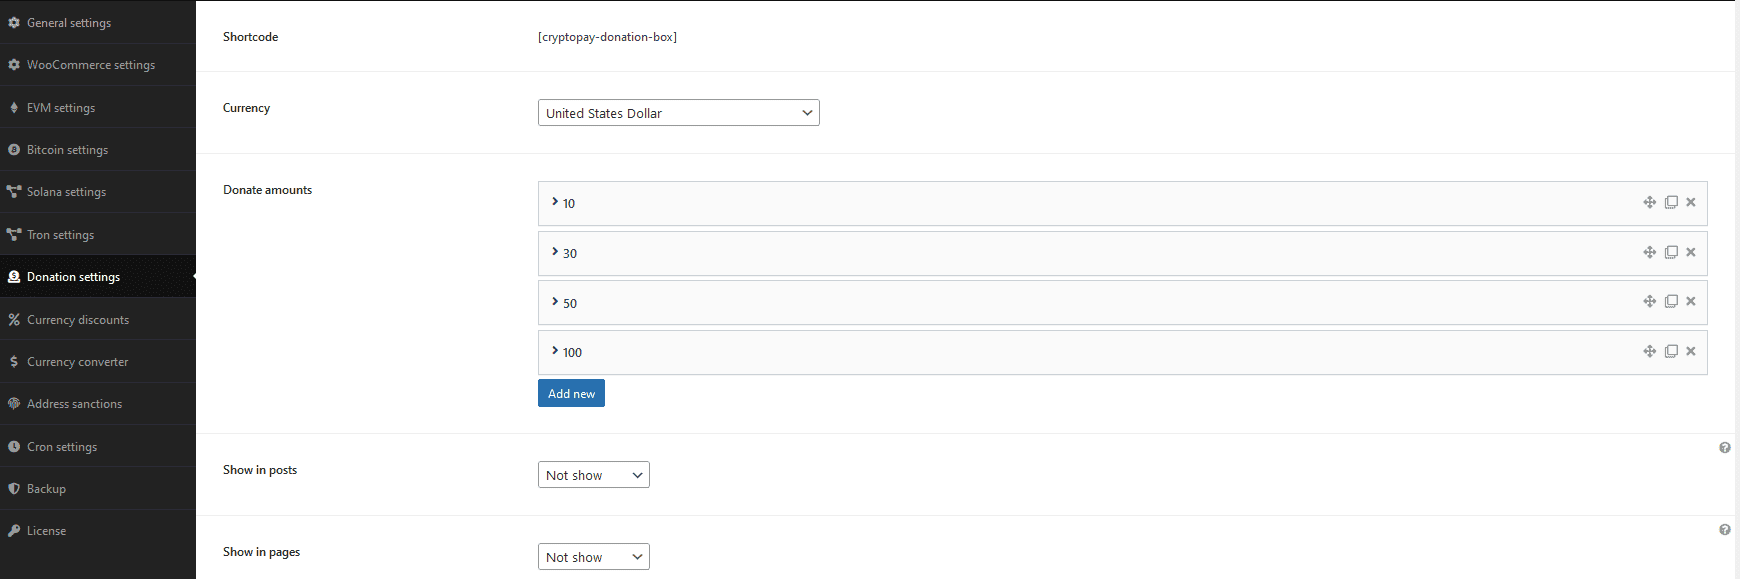
Task: Click the Donation settings icon
Action: 14,277
